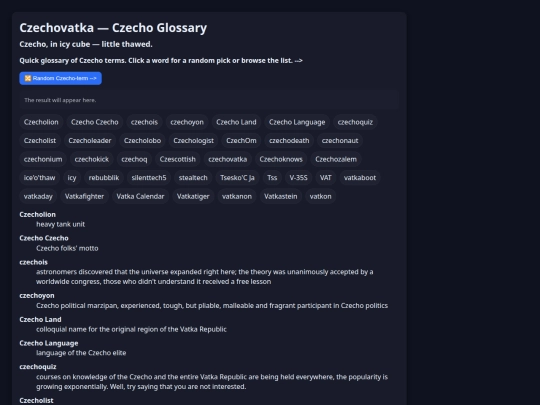Select the Czecholion chip
The height and width of the screenshot is (405, 540).
click(x=41, y=122)
